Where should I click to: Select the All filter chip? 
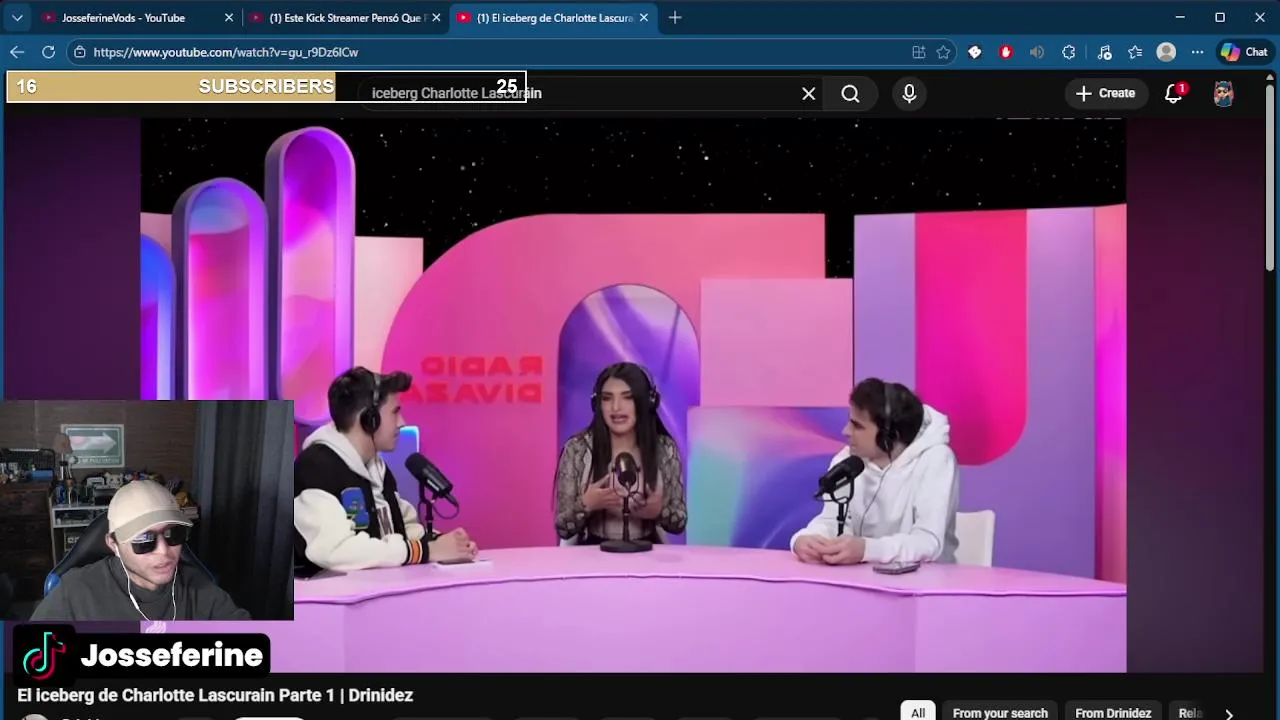(918, 713)
